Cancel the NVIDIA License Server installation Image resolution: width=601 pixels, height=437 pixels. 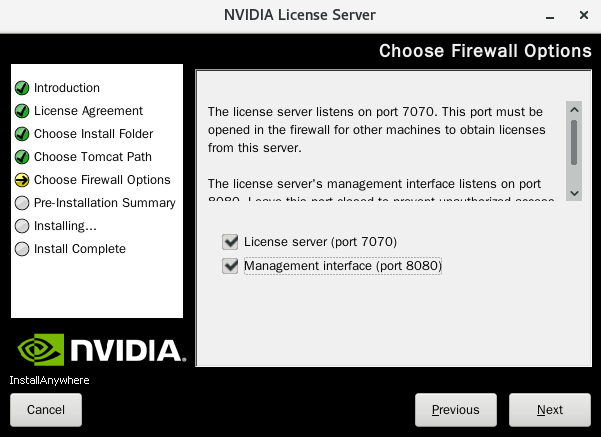(46, 410)
